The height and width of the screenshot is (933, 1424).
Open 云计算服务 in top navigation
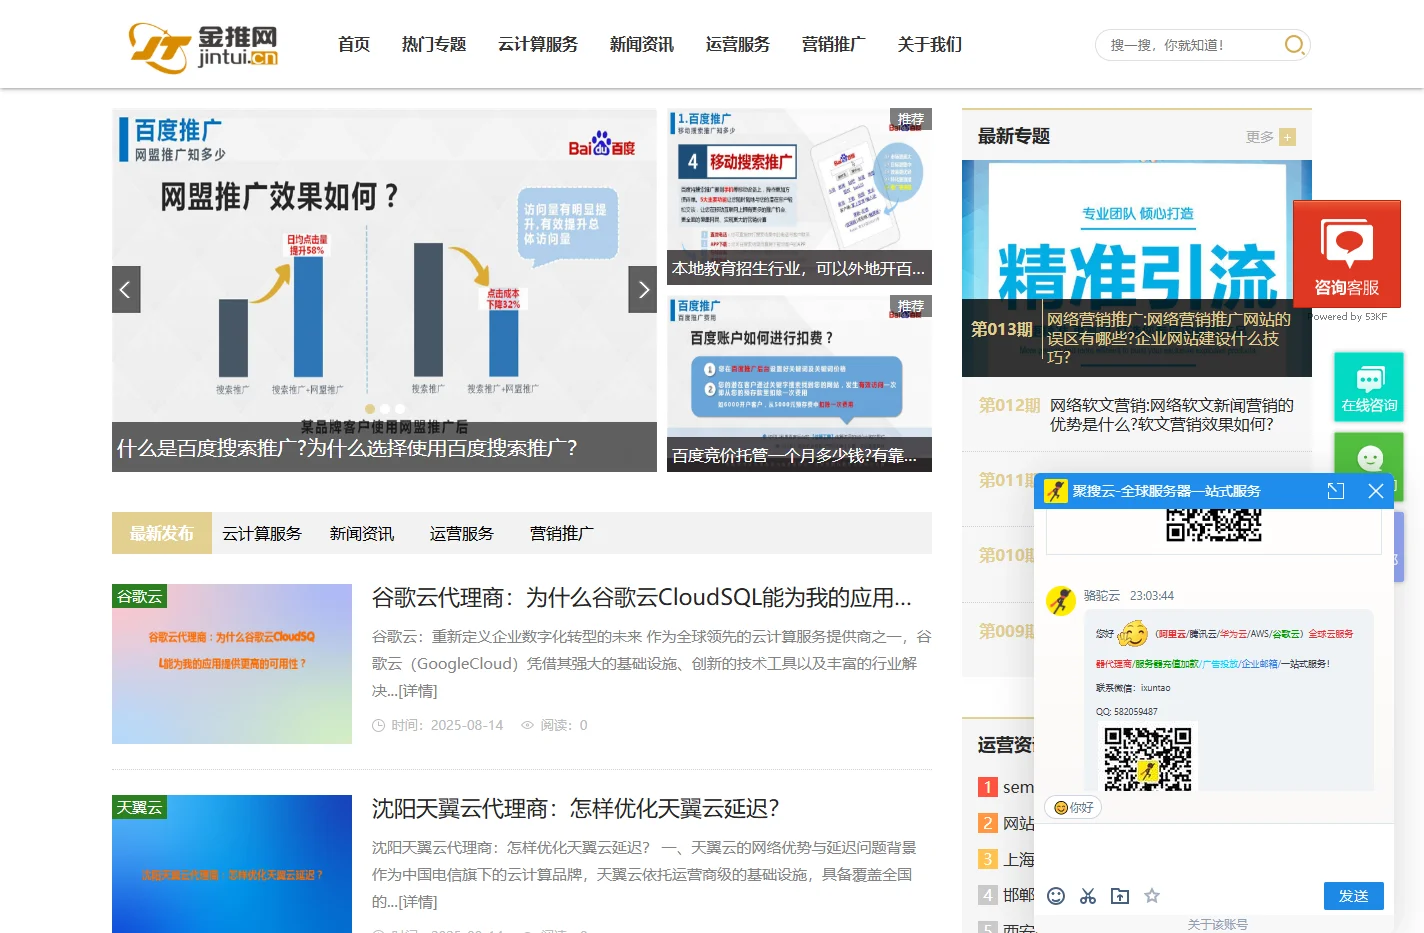pos(538,44)
